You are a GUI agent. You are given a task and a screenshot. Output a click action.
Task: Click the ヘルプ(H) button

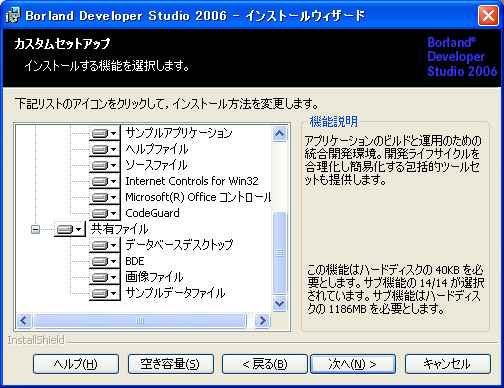(76, 364)
